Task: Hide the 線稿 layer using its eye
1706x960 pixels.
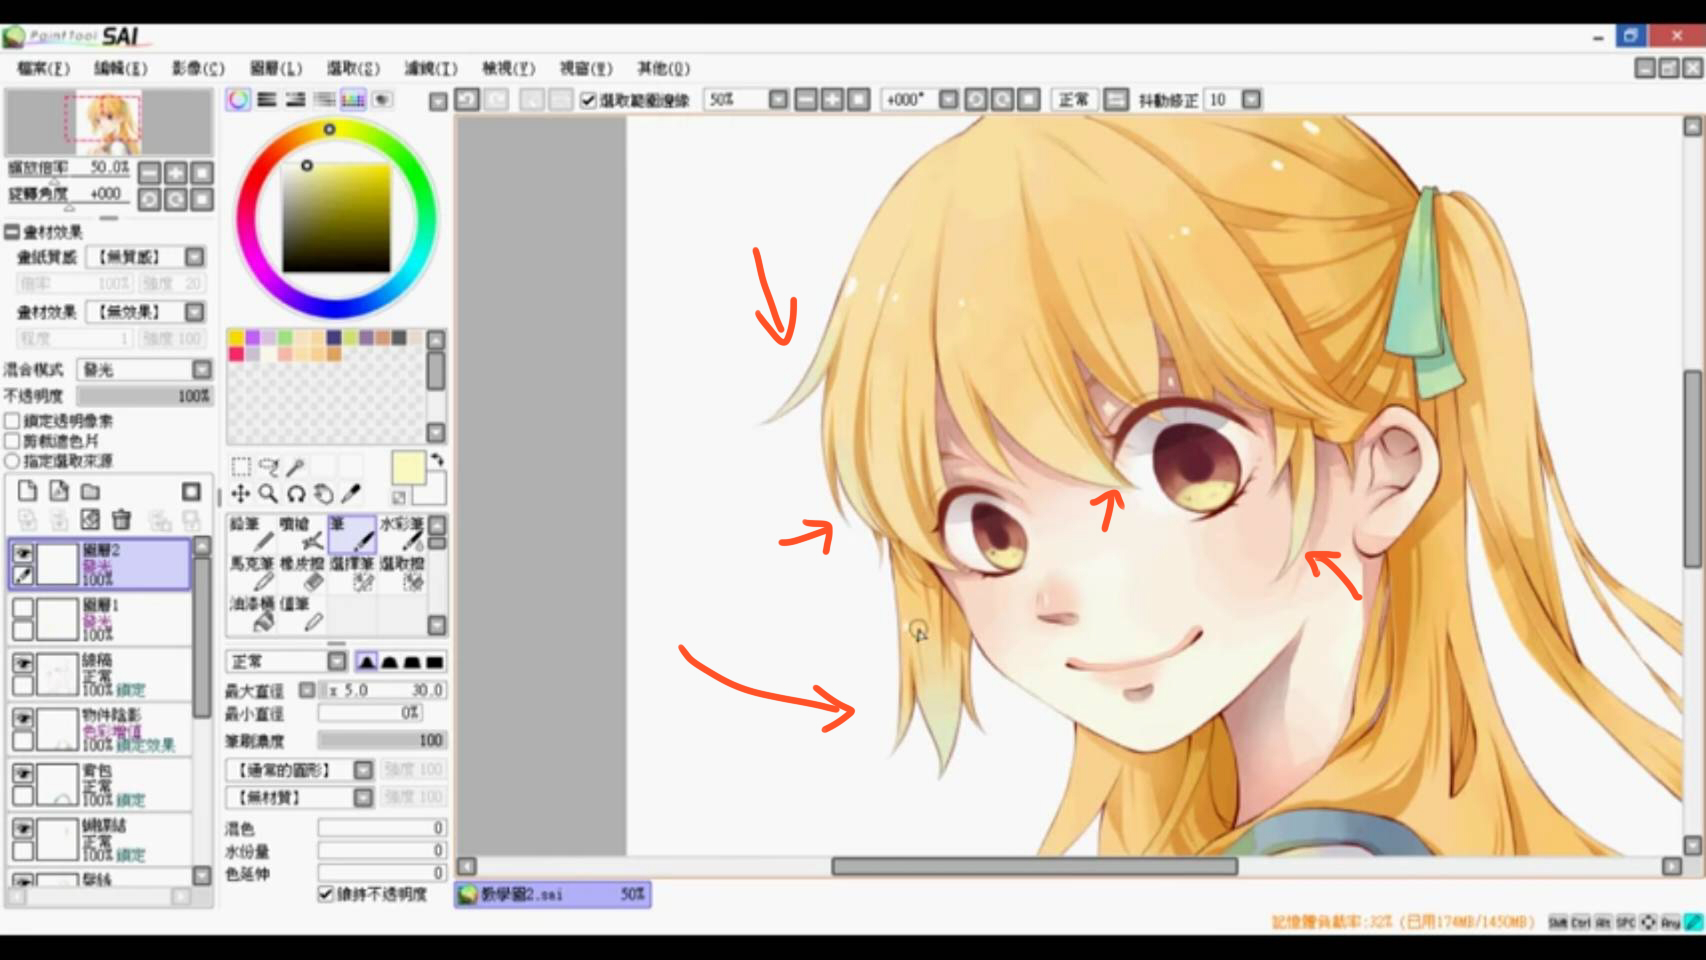Action: (x=23, y=663)
